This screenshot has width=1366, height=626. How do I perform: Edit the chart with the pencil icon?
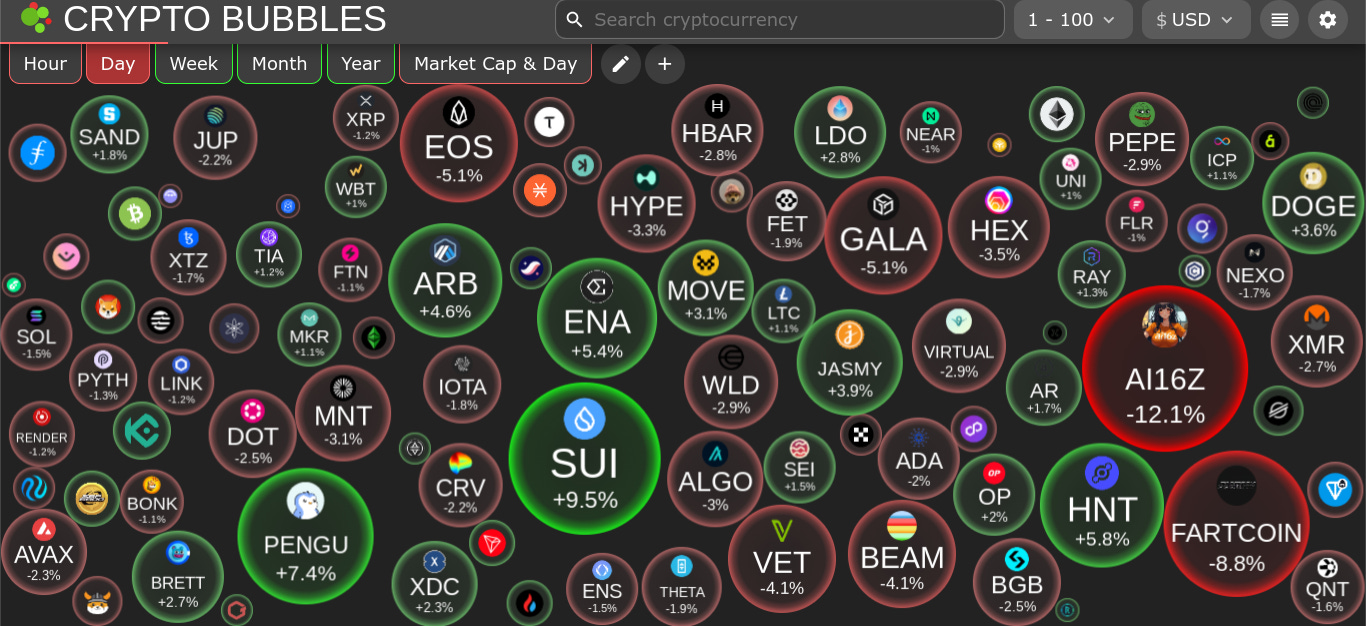click(620, 64)
